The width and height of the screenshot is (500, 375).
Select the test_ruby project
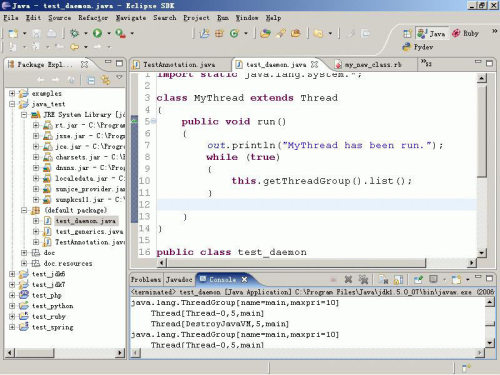point(49,316)
